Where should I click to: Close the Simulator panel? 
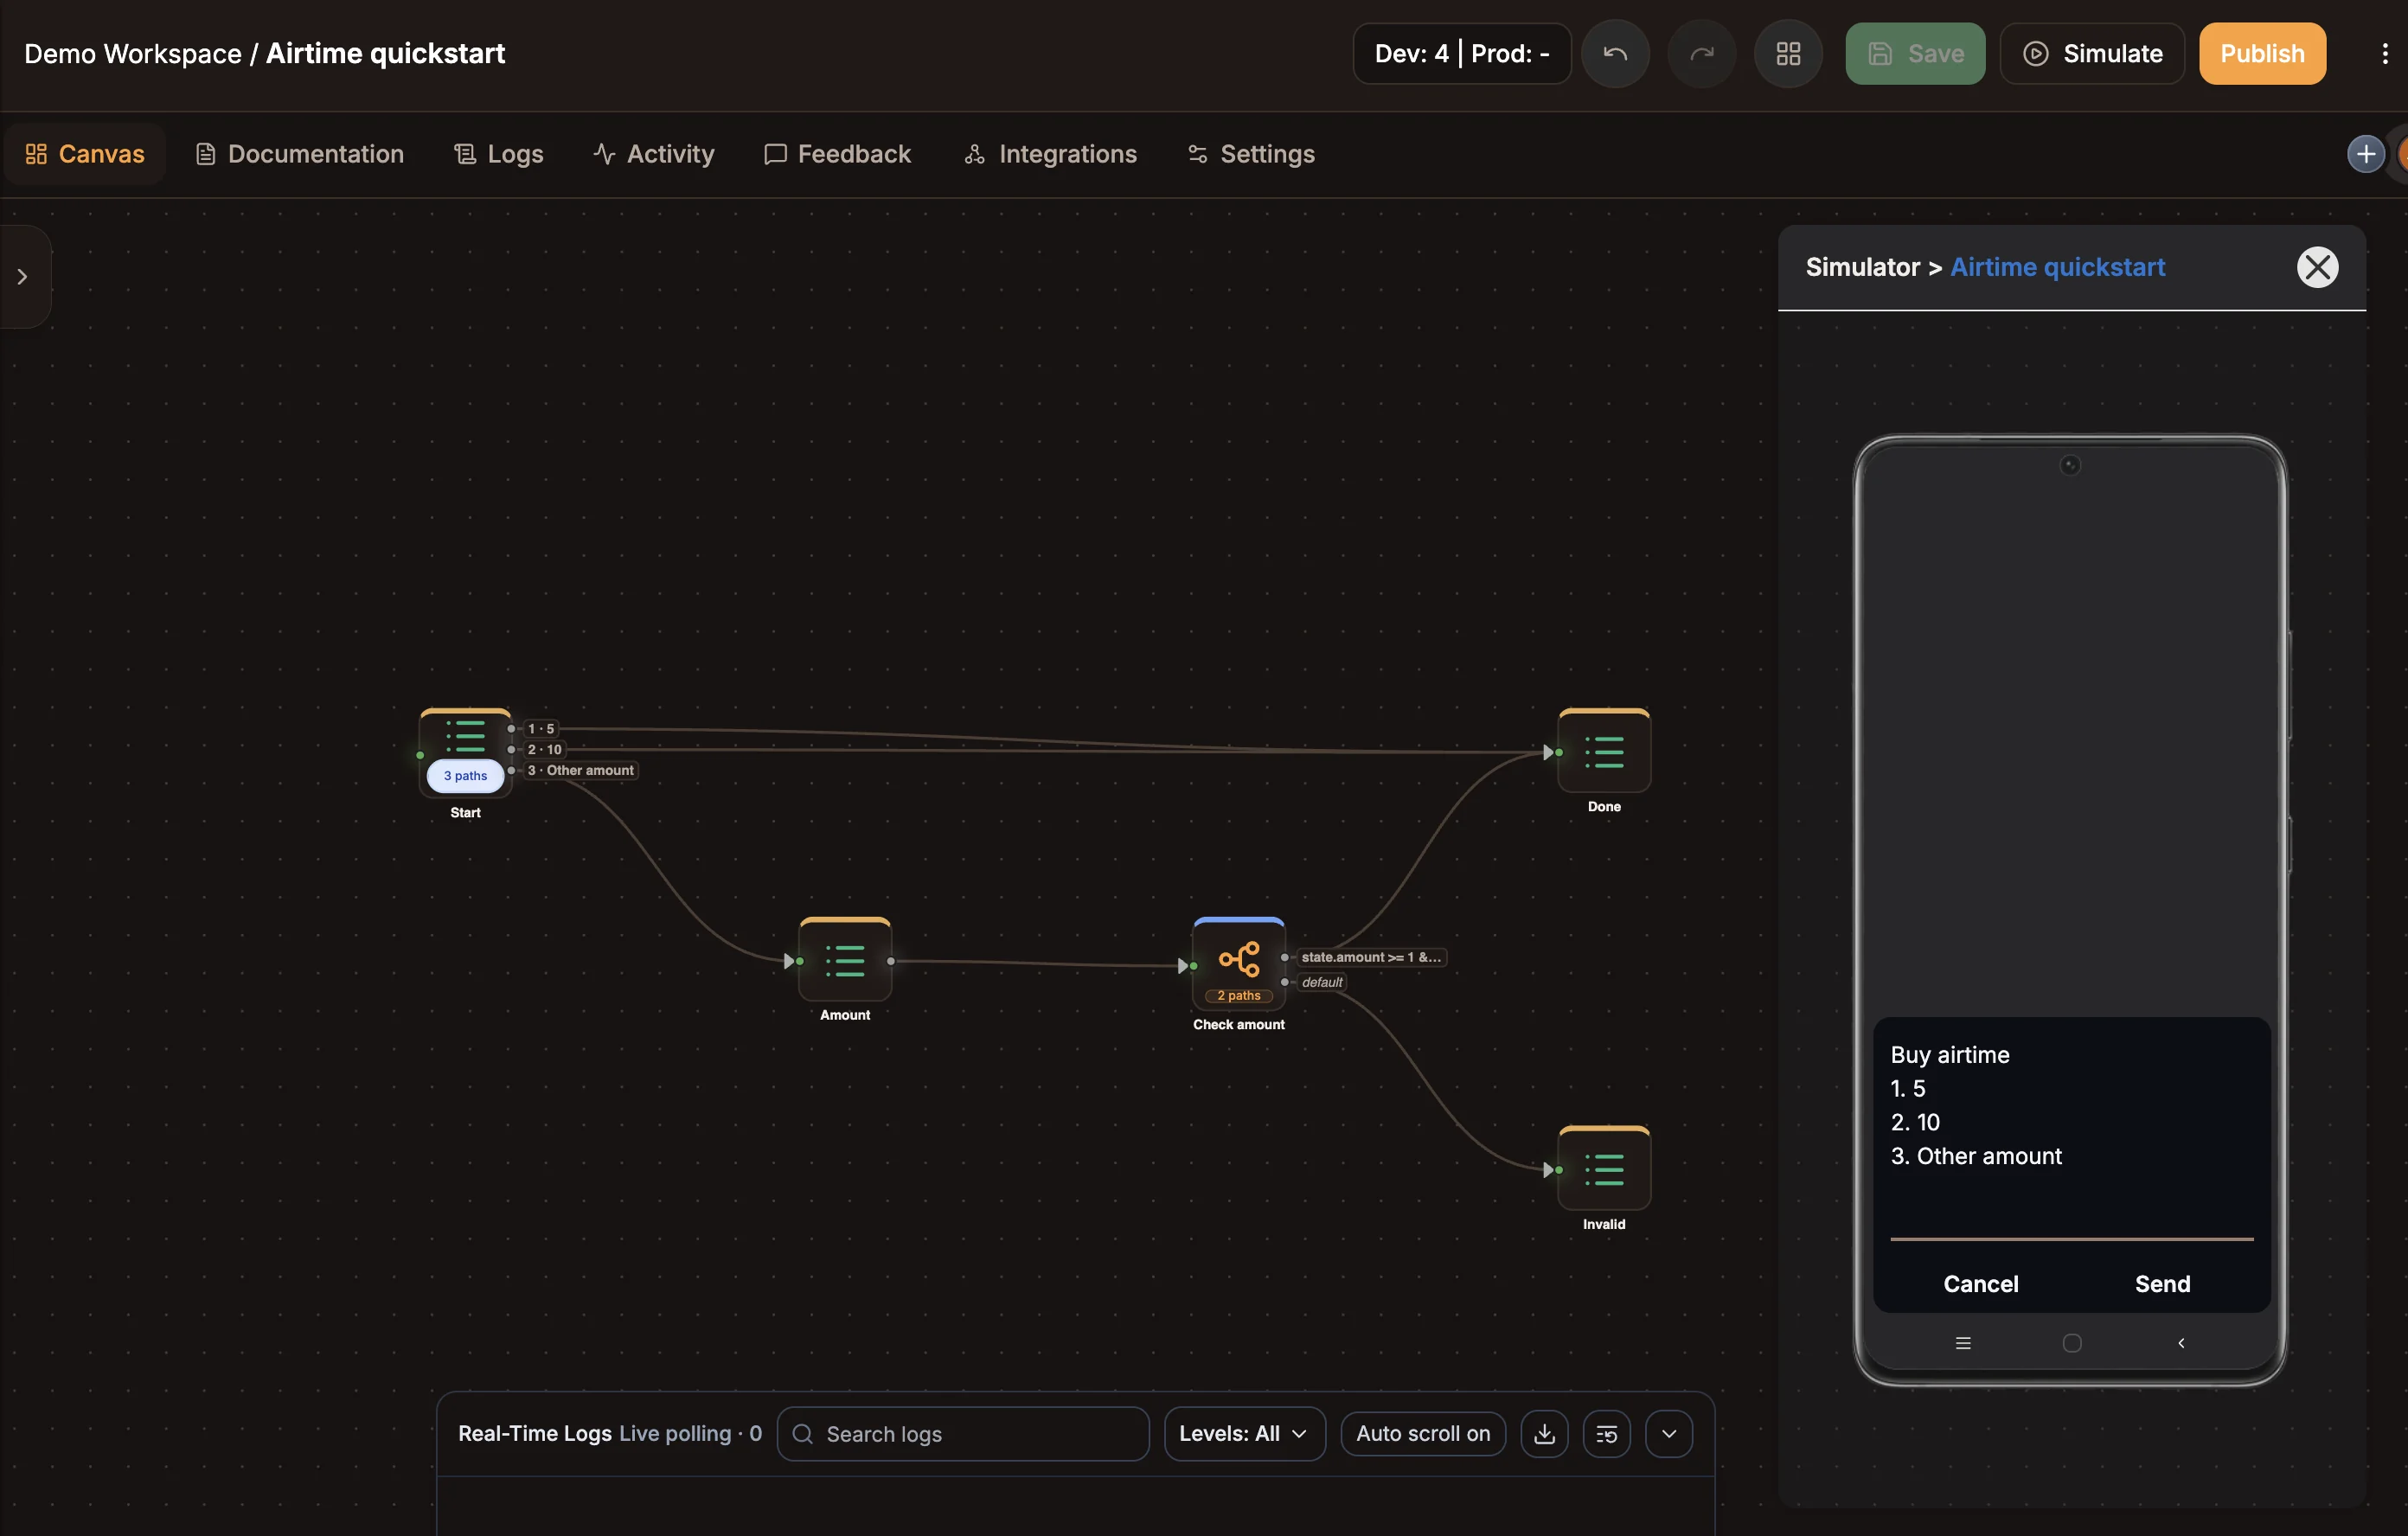(2317, 267)
